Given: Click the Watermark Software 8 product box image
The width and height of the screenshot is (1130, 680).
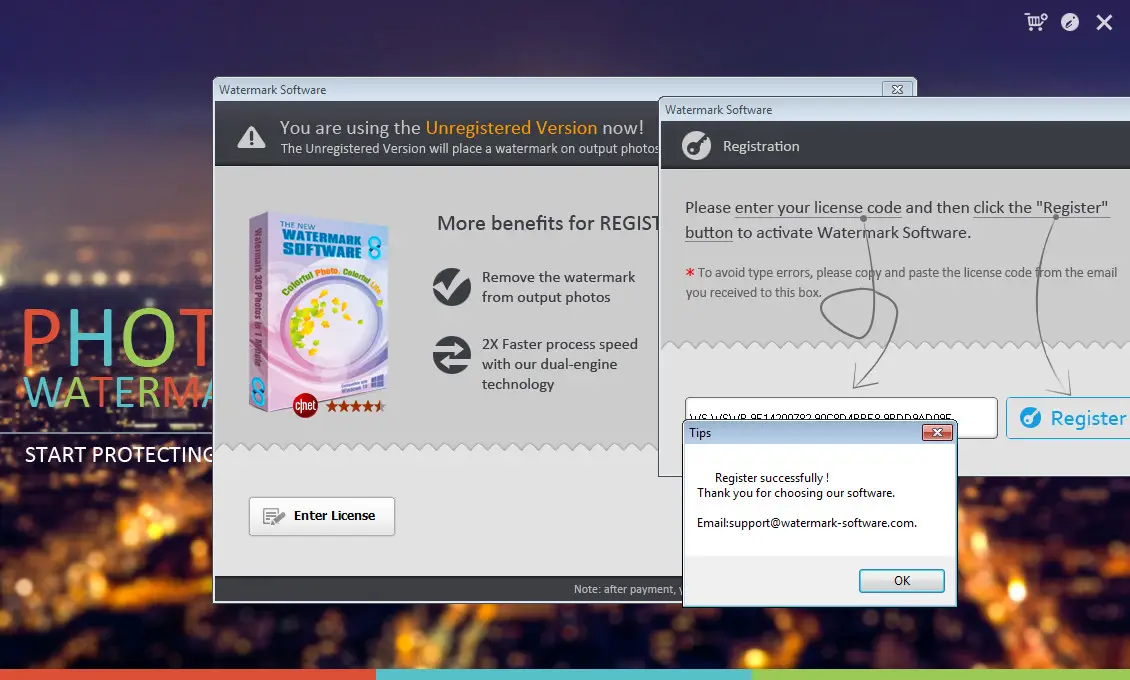Looking at the screenshot, I should tap(318, 312).
